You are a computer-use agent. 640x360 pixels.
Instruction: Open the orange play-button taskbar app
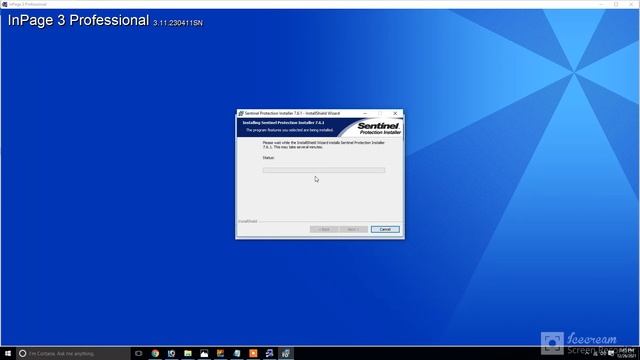tap(253, 353)
